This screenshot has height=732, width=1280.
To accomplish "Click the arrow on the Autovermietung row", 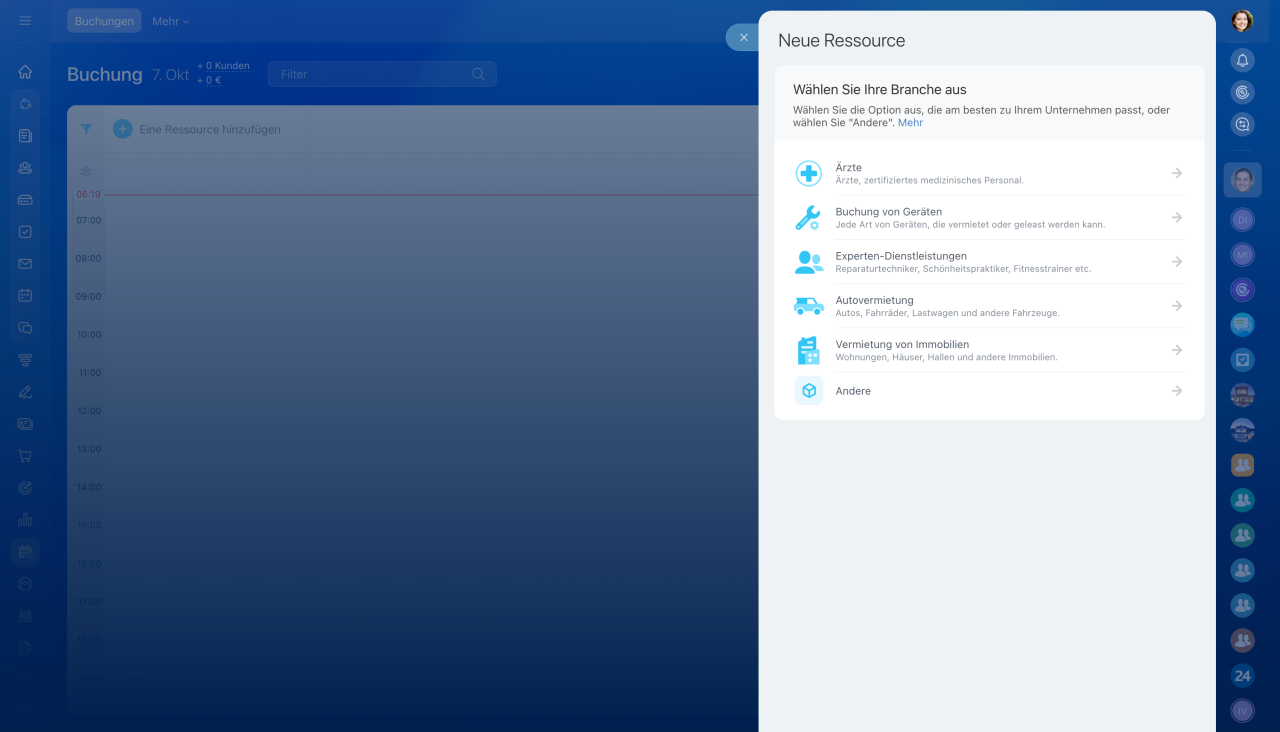I will [1177, 306].
